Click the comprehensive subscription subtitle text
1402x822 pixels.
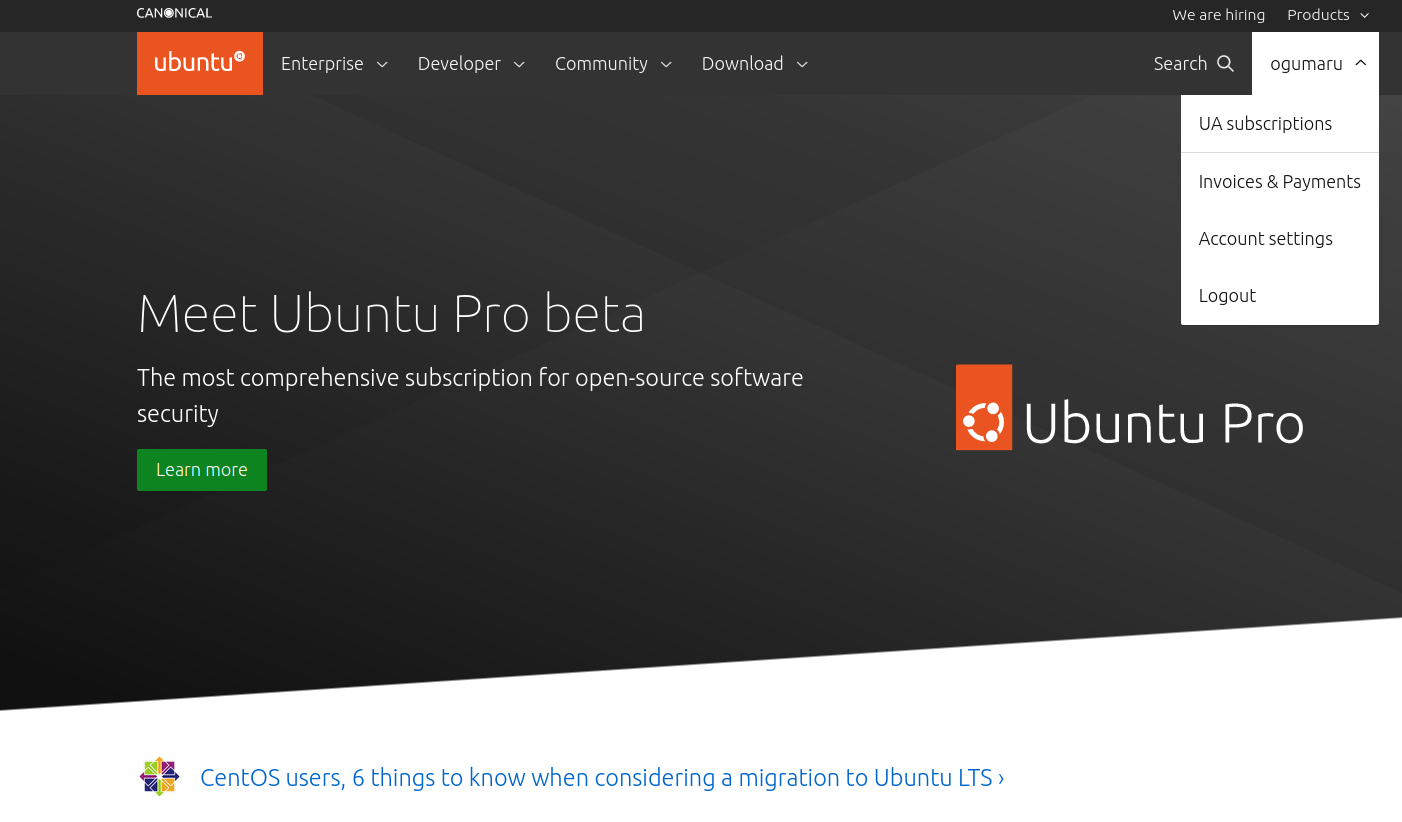point(470,396)
